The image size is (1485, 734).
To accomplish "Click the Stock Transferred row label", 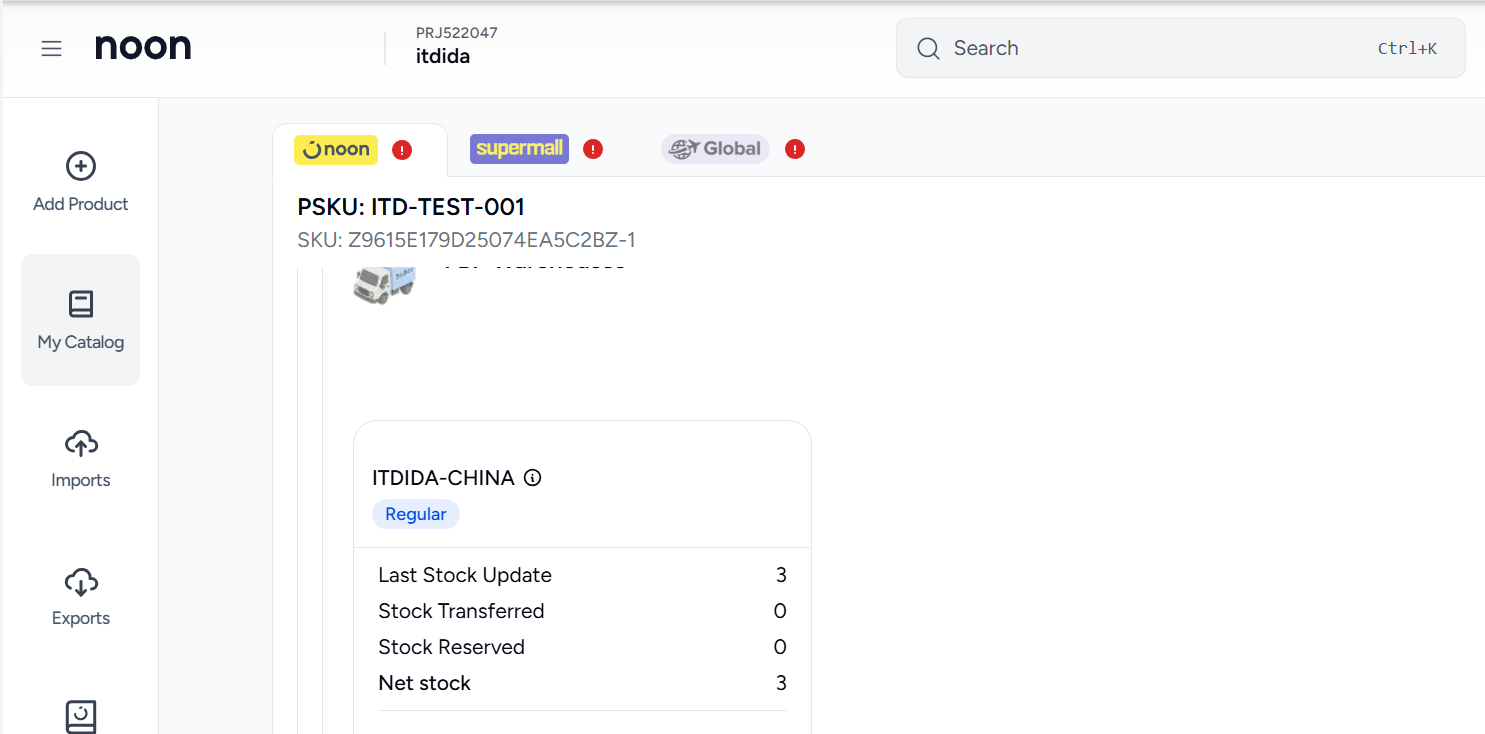I will 461,611.
